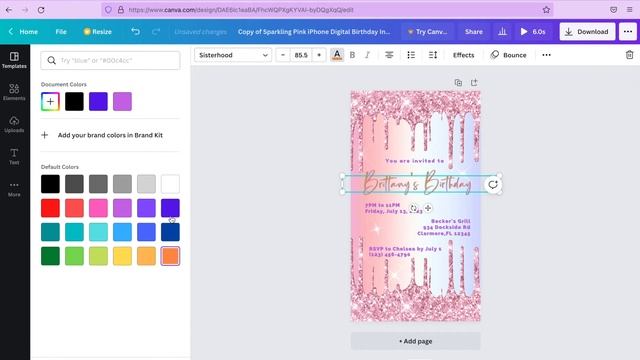Click the top-right more options ellipsis
Screen dimensions: 640x360
coord(628,31)
